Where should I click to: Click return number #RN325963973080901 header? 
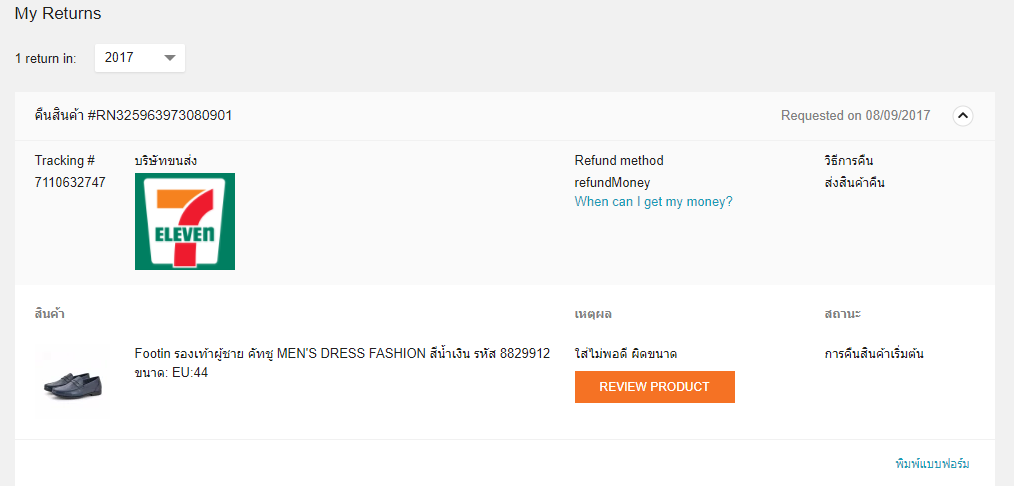pos(134,115)
